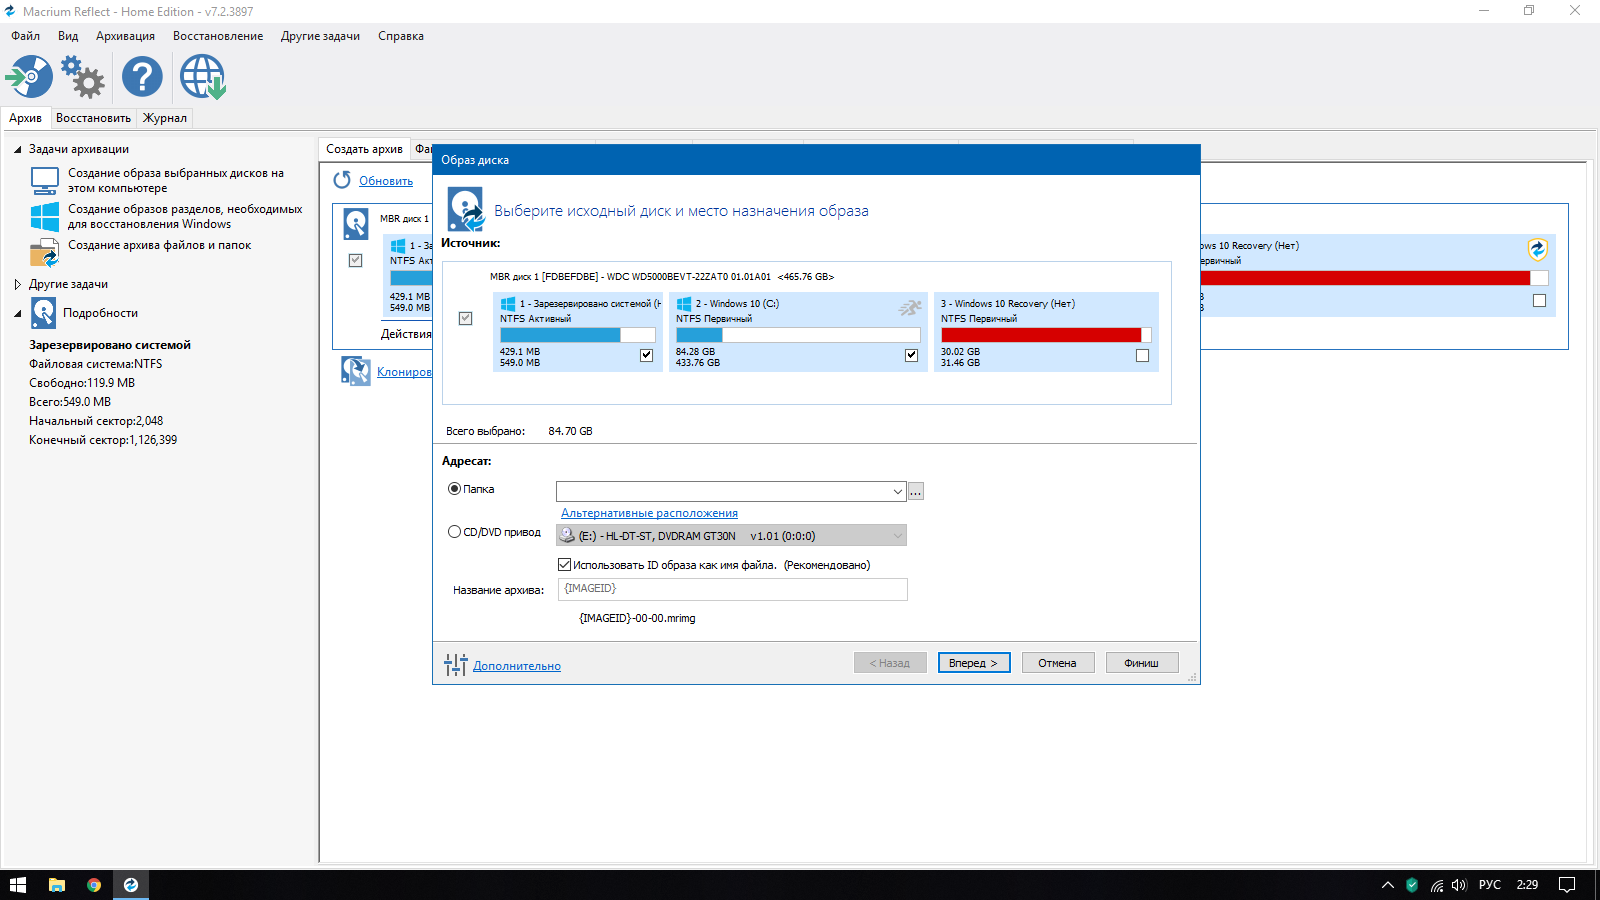Switch to the Журнал tab
Screen dimensions: 1600x900
point(164,118)
